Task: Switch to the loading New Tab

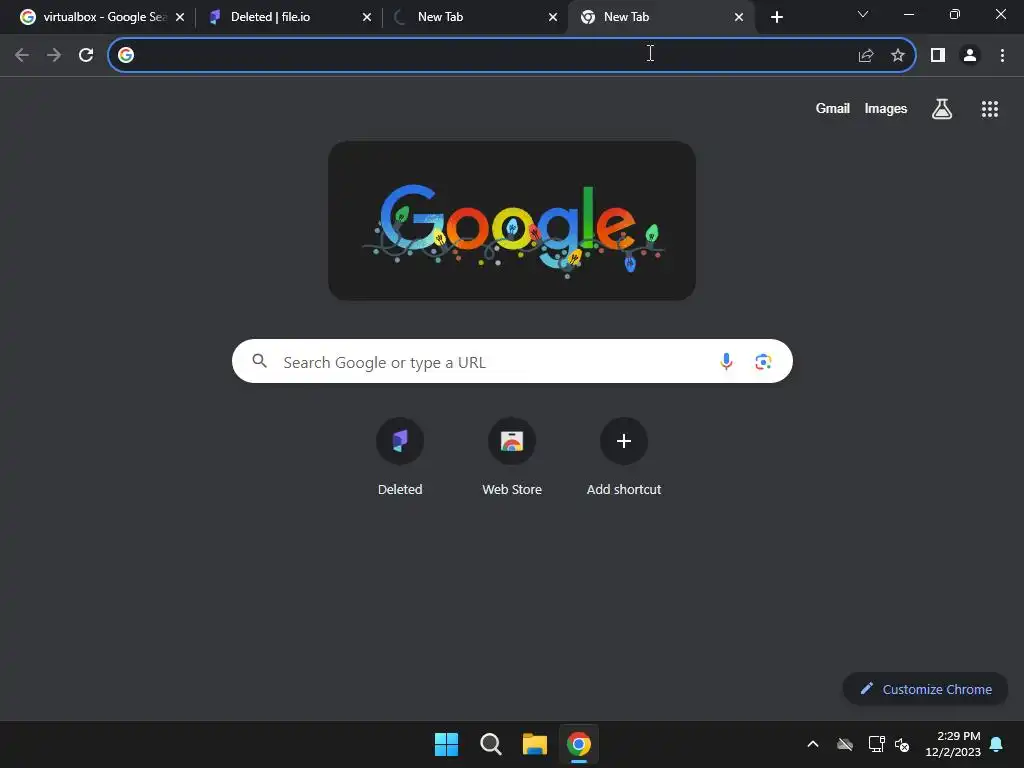Action: point(475,17)
